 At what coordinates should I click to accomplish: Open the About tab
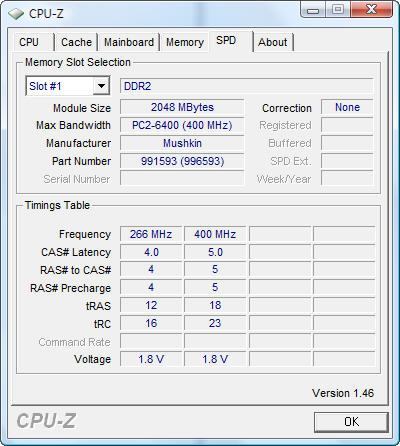click(273, 42)
